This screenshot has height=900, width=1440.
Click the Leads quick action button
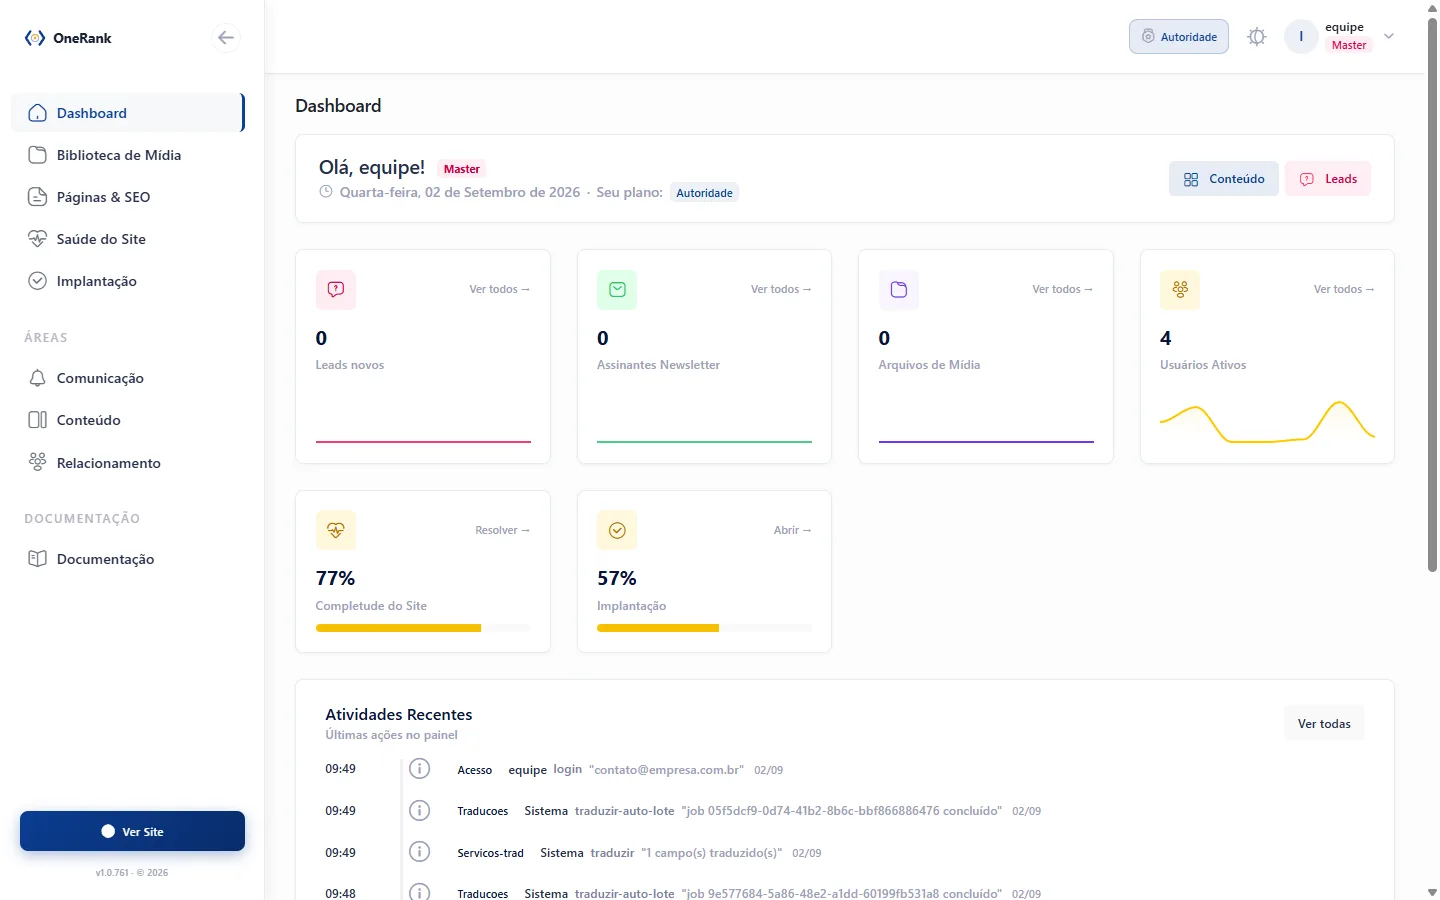point(1328,179)
